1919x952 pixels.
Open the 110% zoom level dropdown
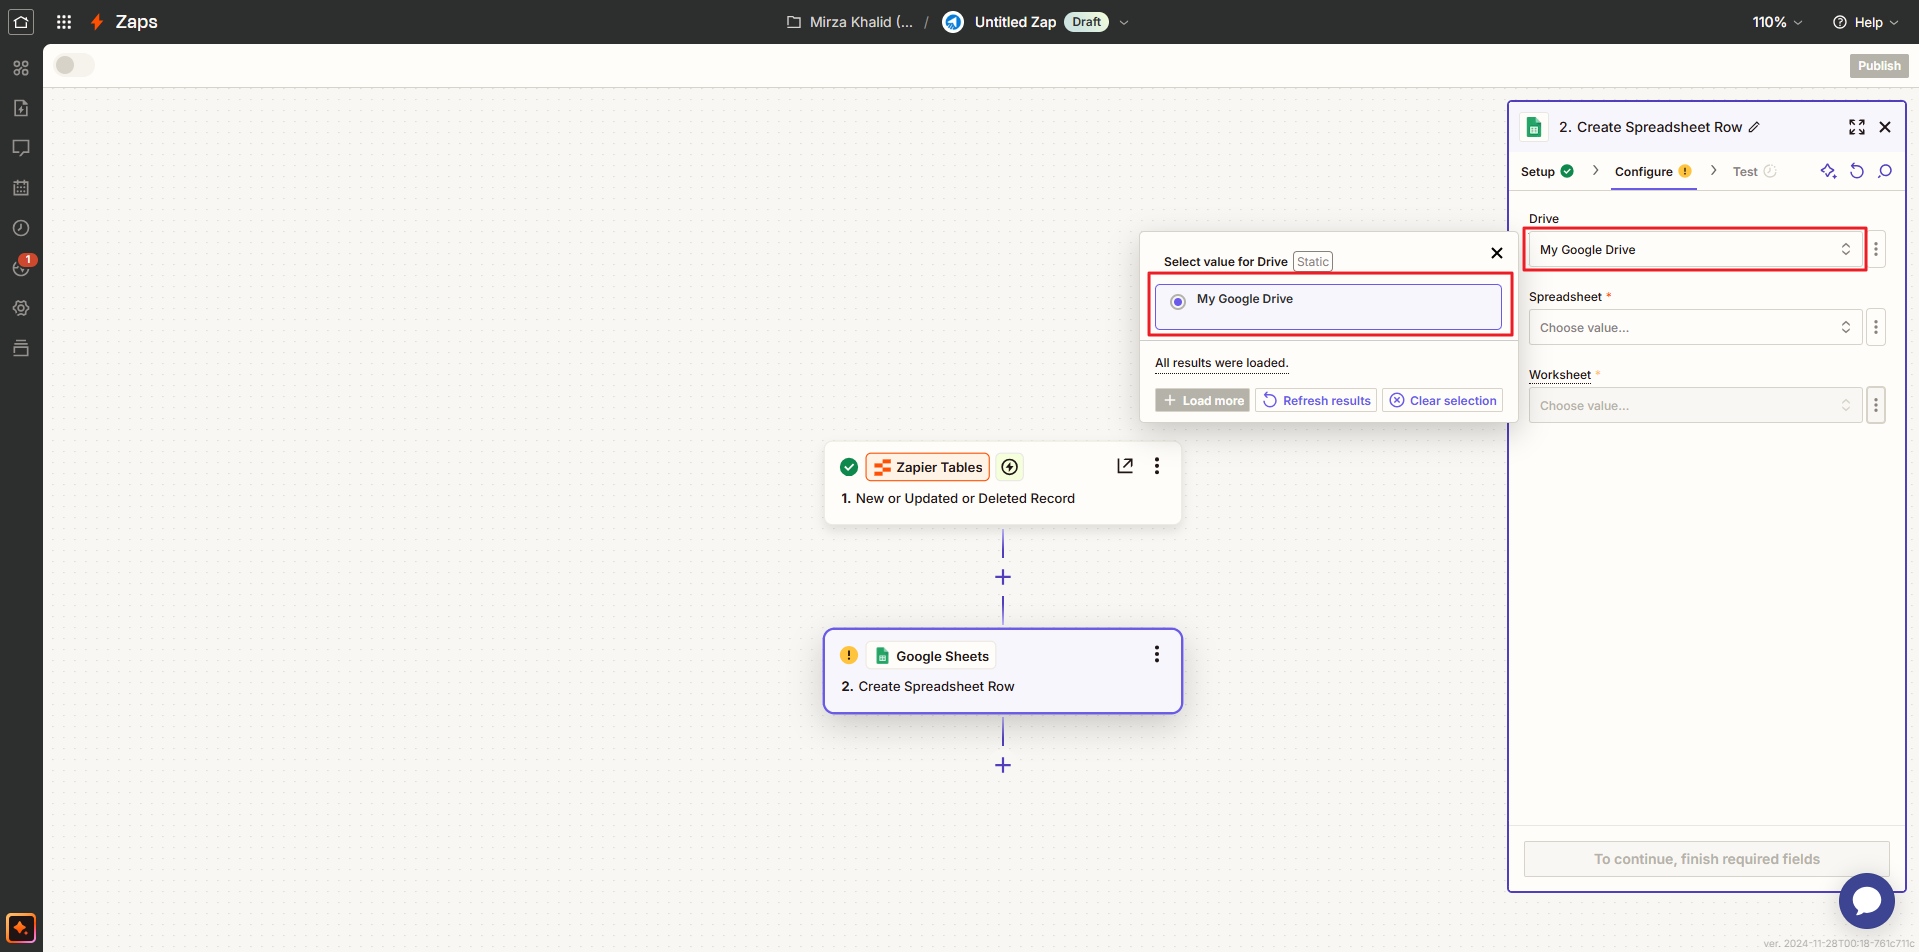tap(1777, 22)
